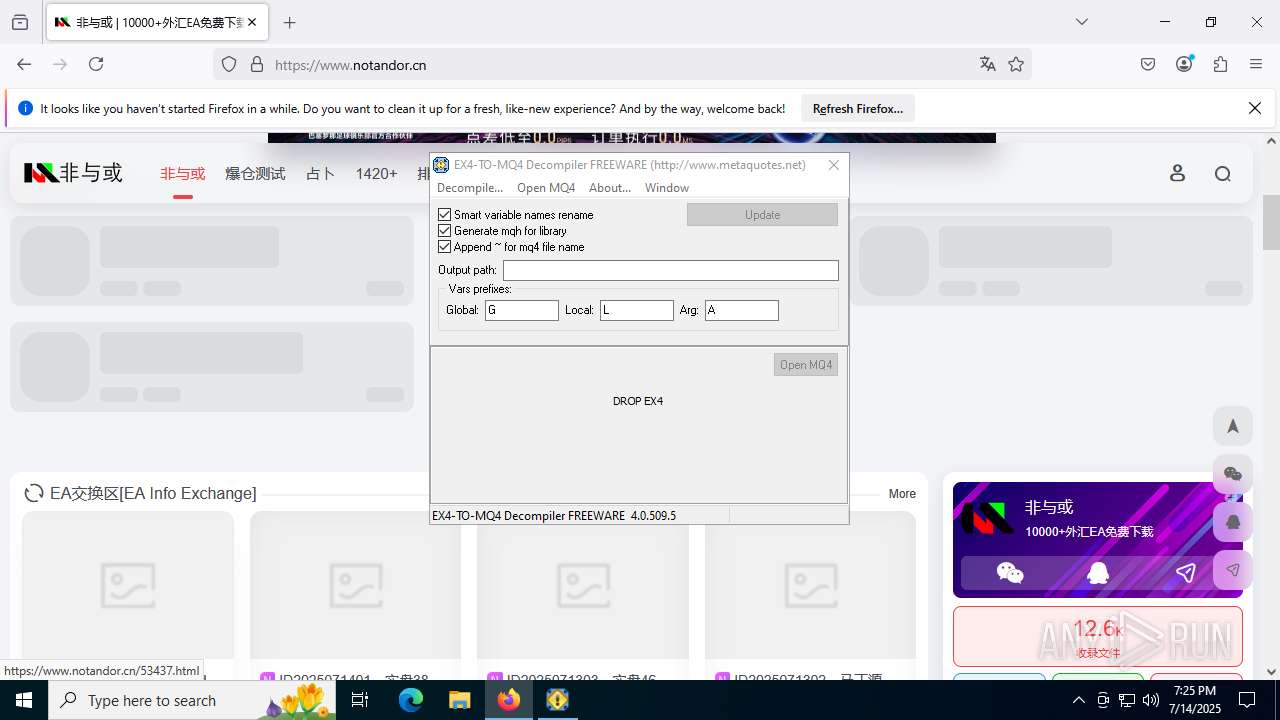The height and width of the screenshot is (720, 1280).
Task: Click the floating Telegram side button
Action: (x=1233, y=570)
